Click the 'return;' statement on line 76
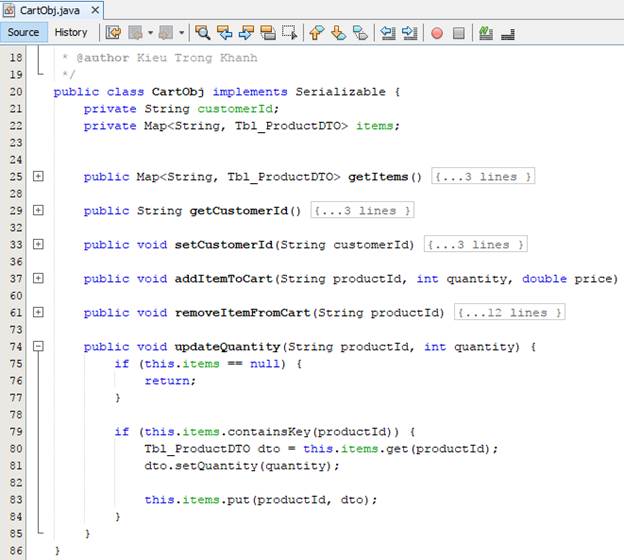The width and height of the screenshot is (624, 560). 170,381
